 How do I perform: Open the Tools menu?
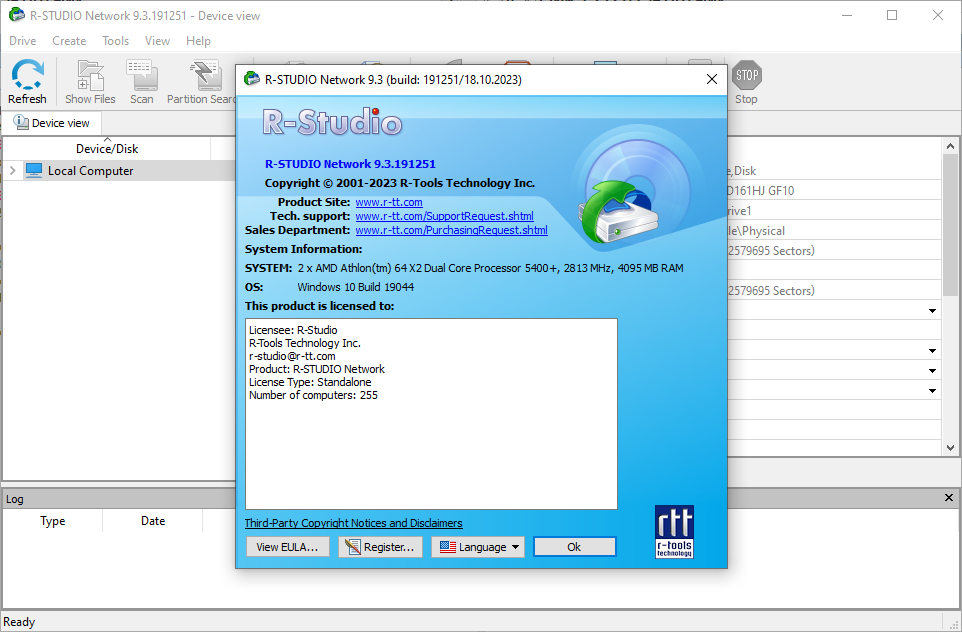[115, 40]
